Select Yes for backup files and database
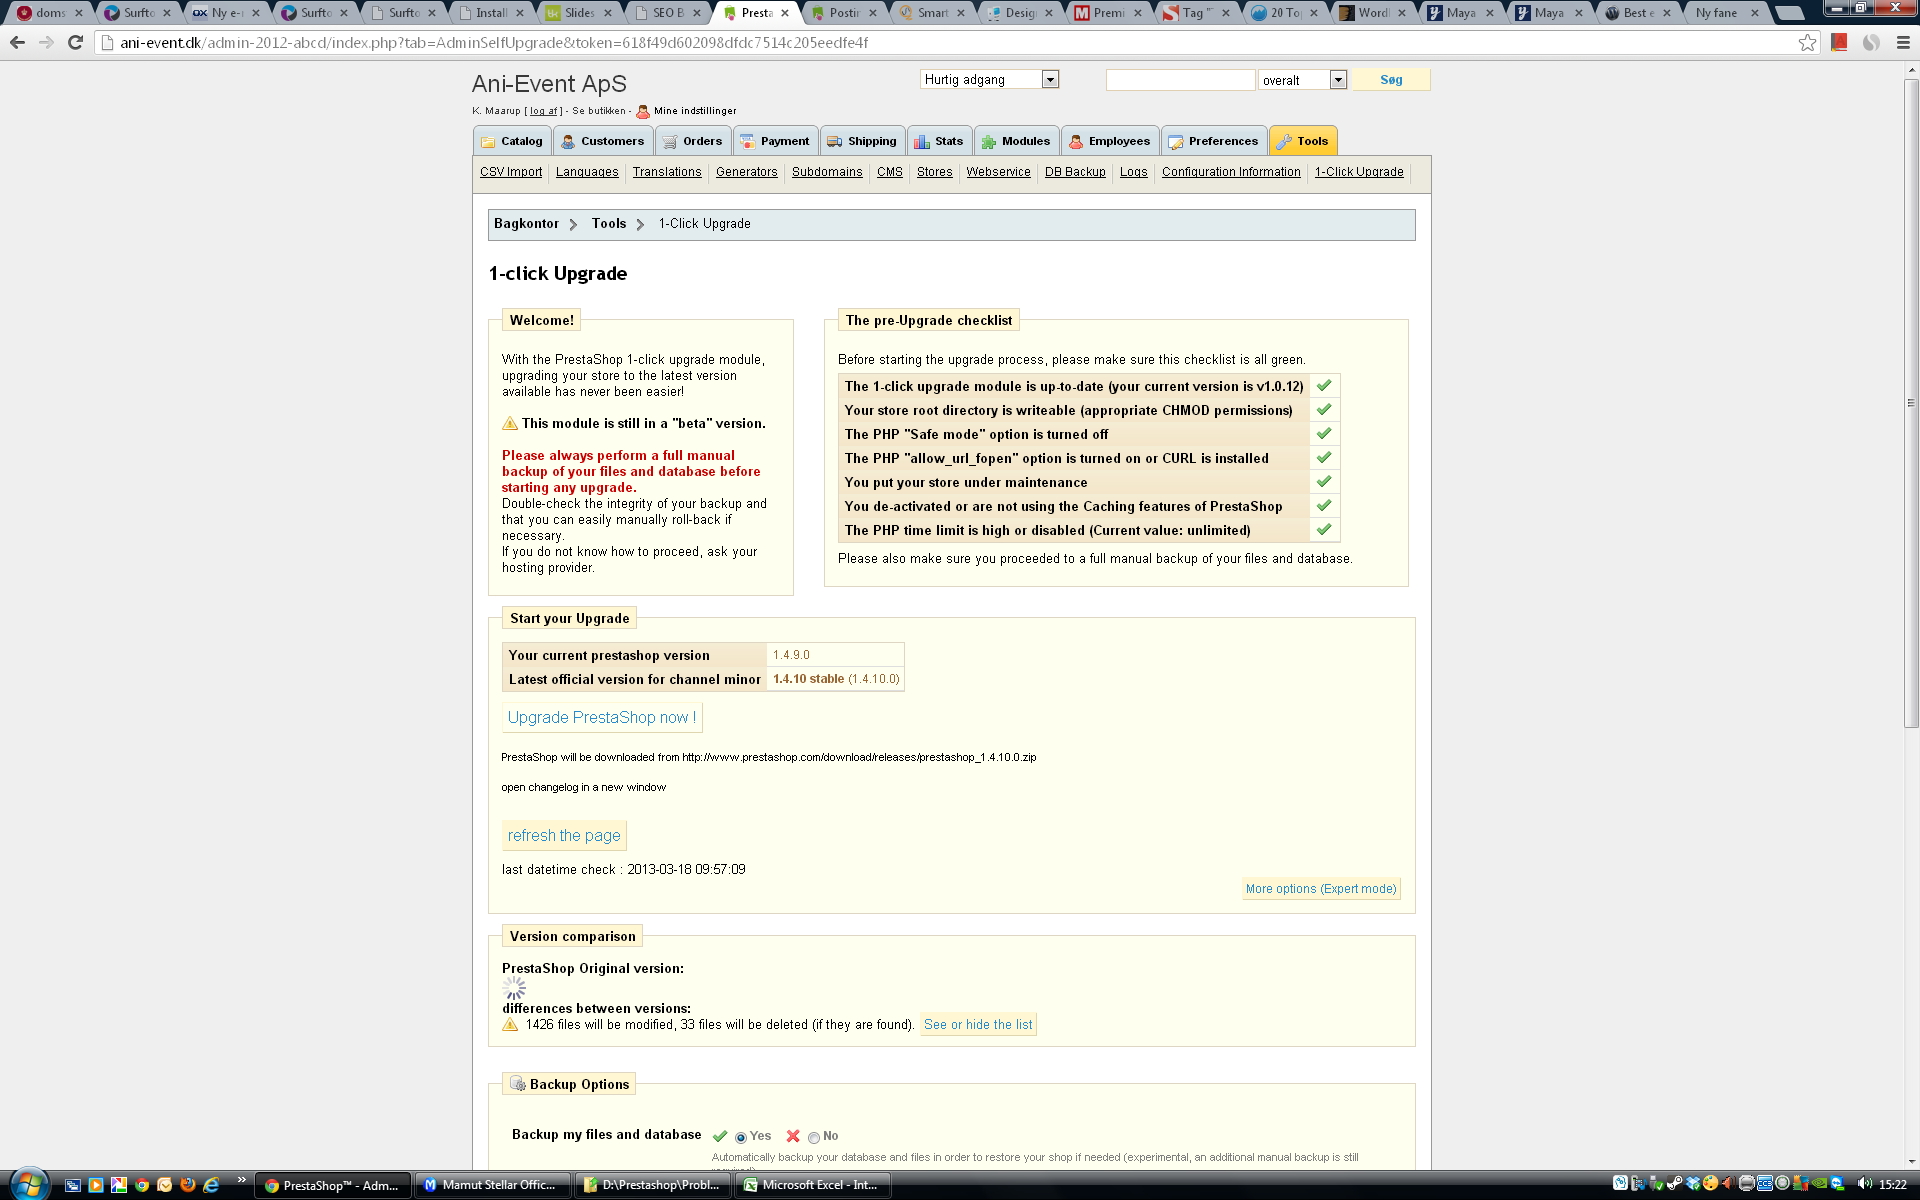 tap(741, 1137)
